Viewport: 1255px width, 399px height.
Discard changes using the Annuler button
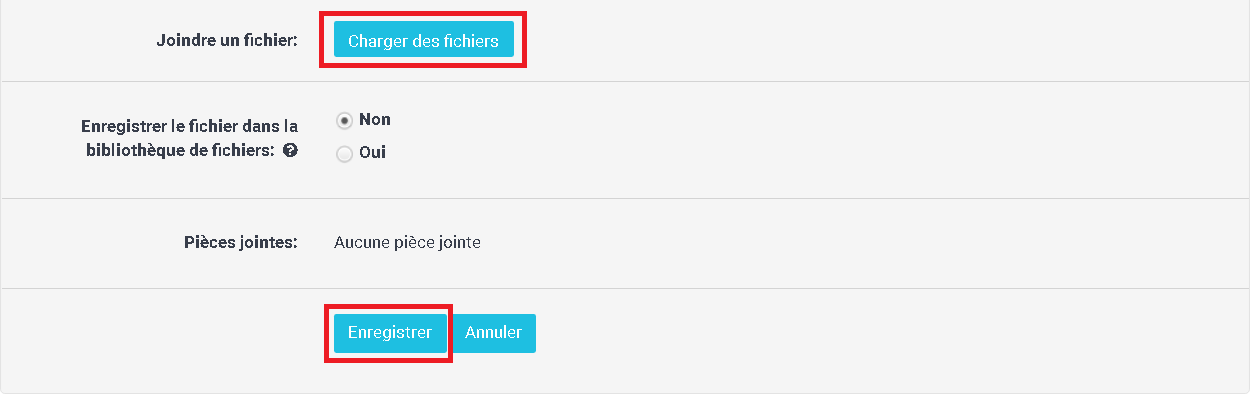(494, 333)
